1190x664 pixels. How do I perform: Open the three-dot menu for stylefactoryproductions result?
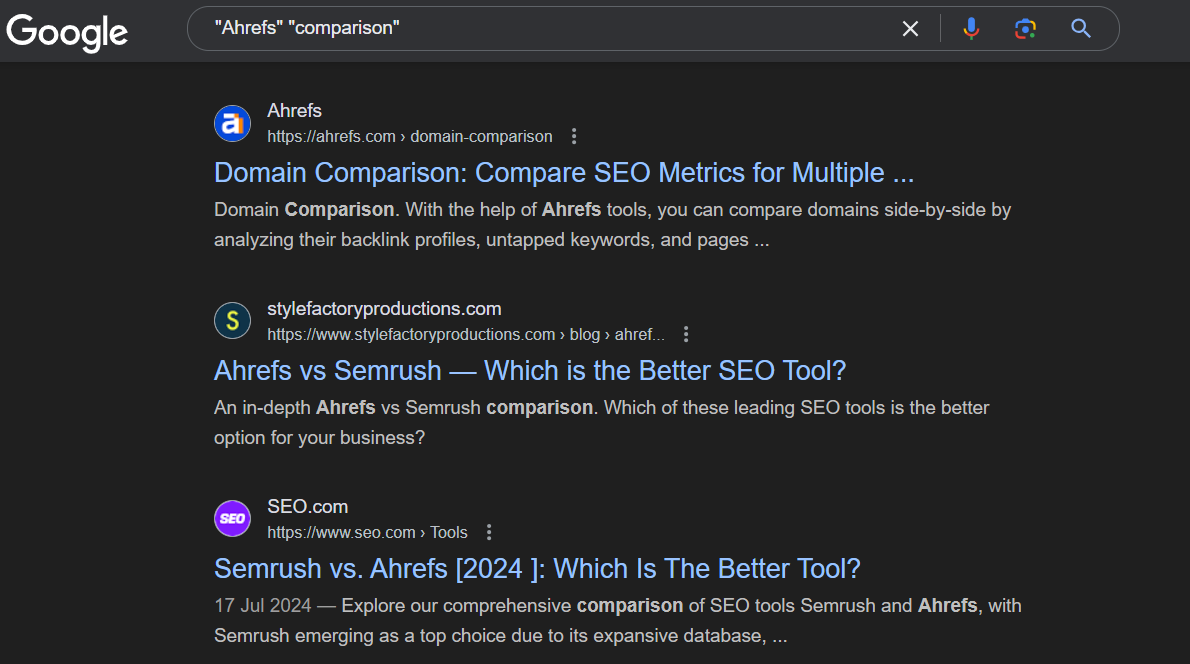click(x=686, y=334)
